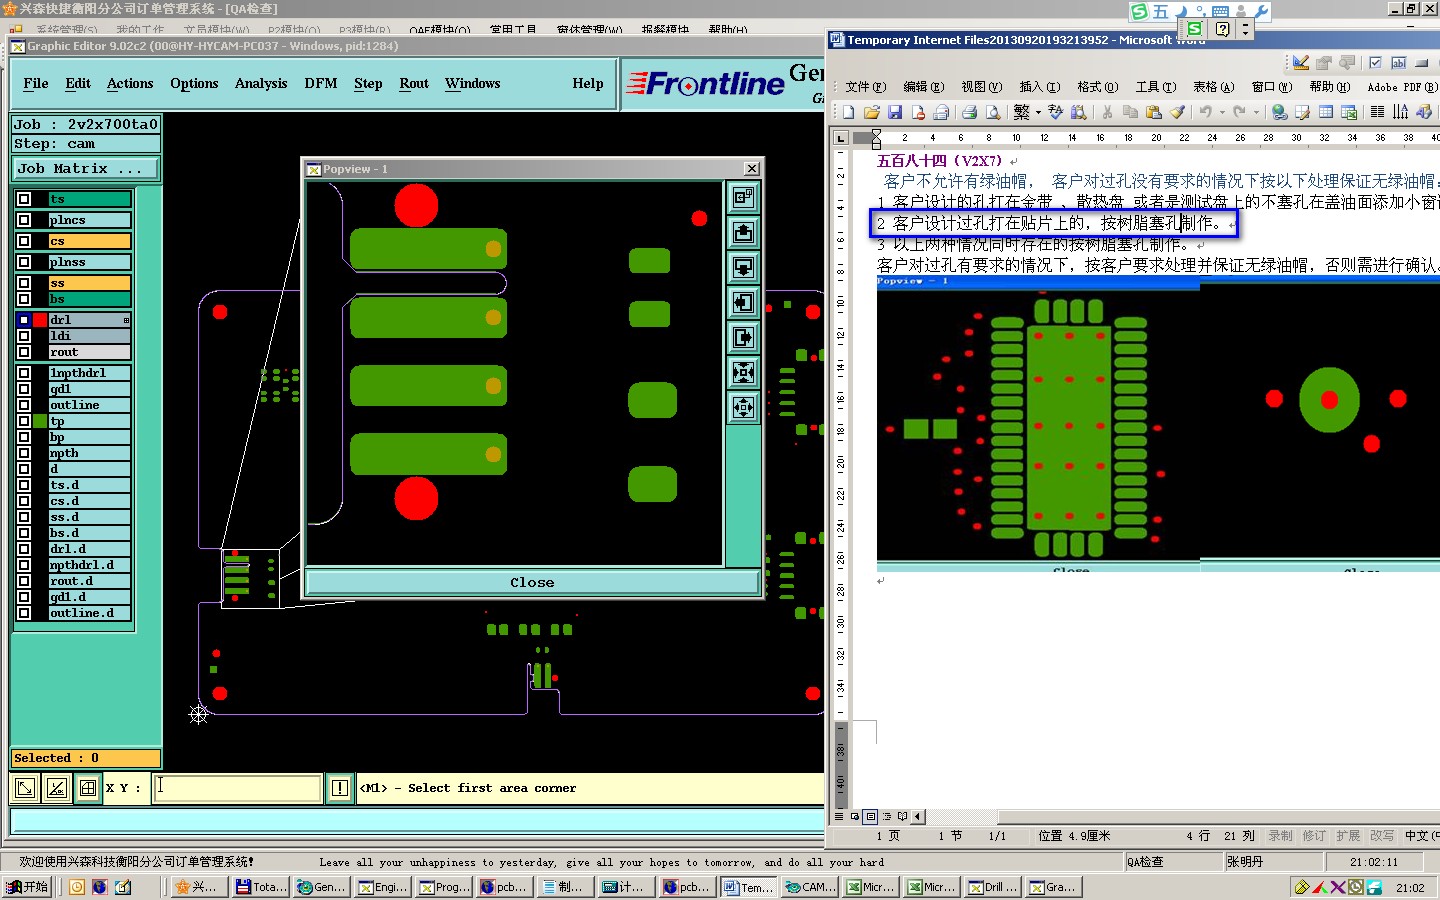Click the exclamation mark icon

tap(340, 788)
